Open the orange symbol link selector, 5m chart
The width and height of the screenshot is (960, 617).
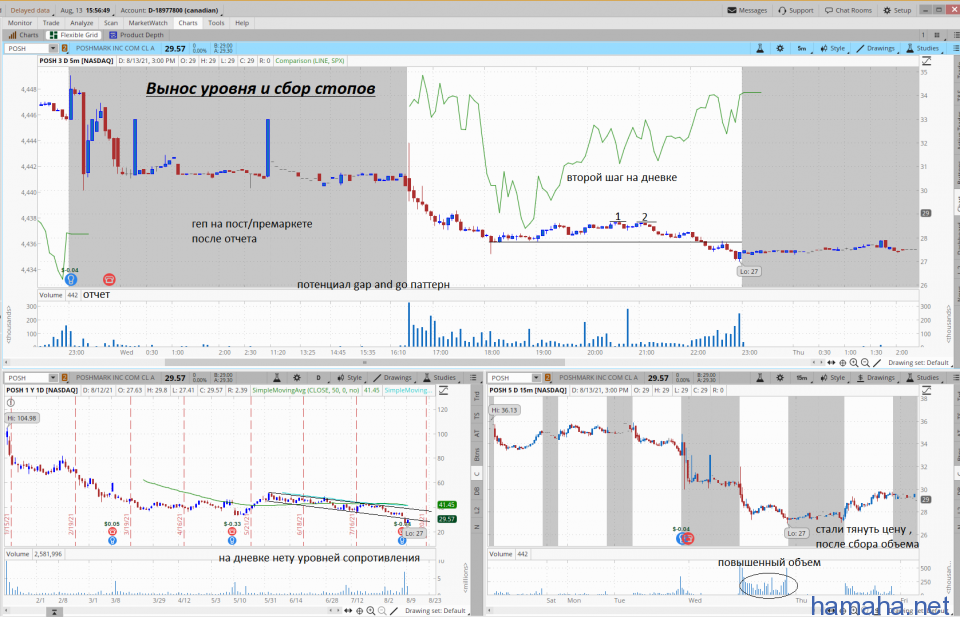pos(64,48)
